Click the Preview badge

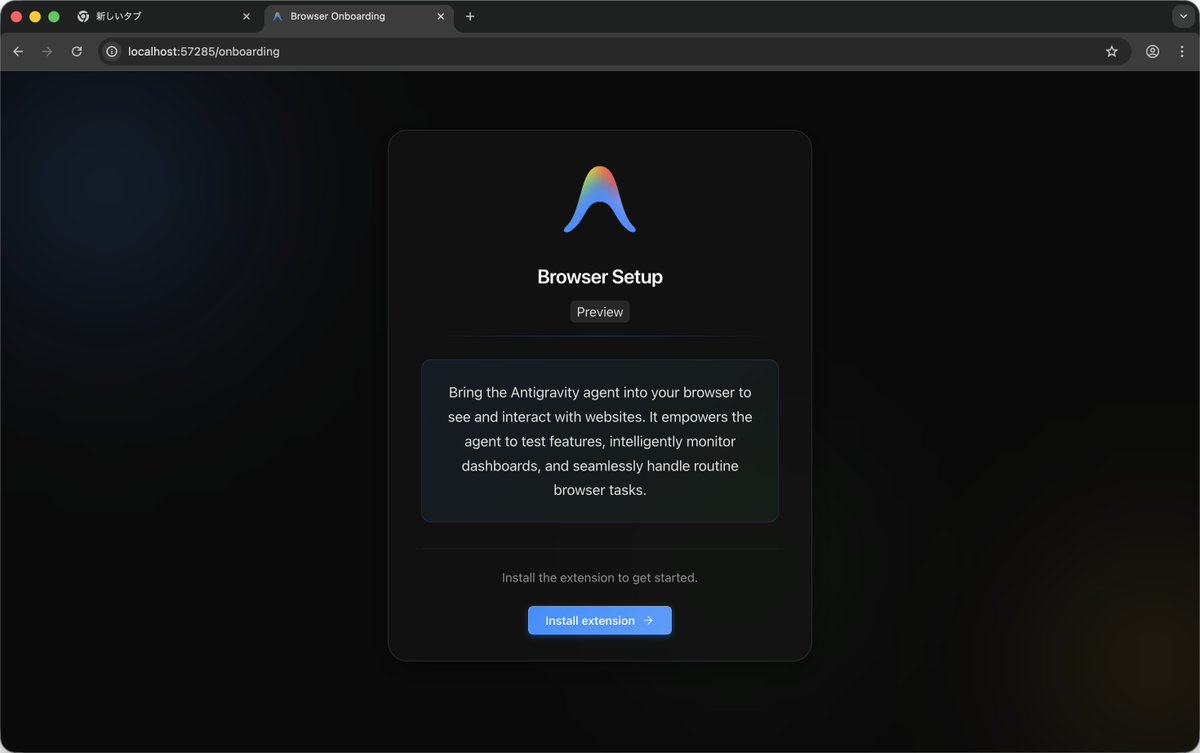[x=599, y=311]
